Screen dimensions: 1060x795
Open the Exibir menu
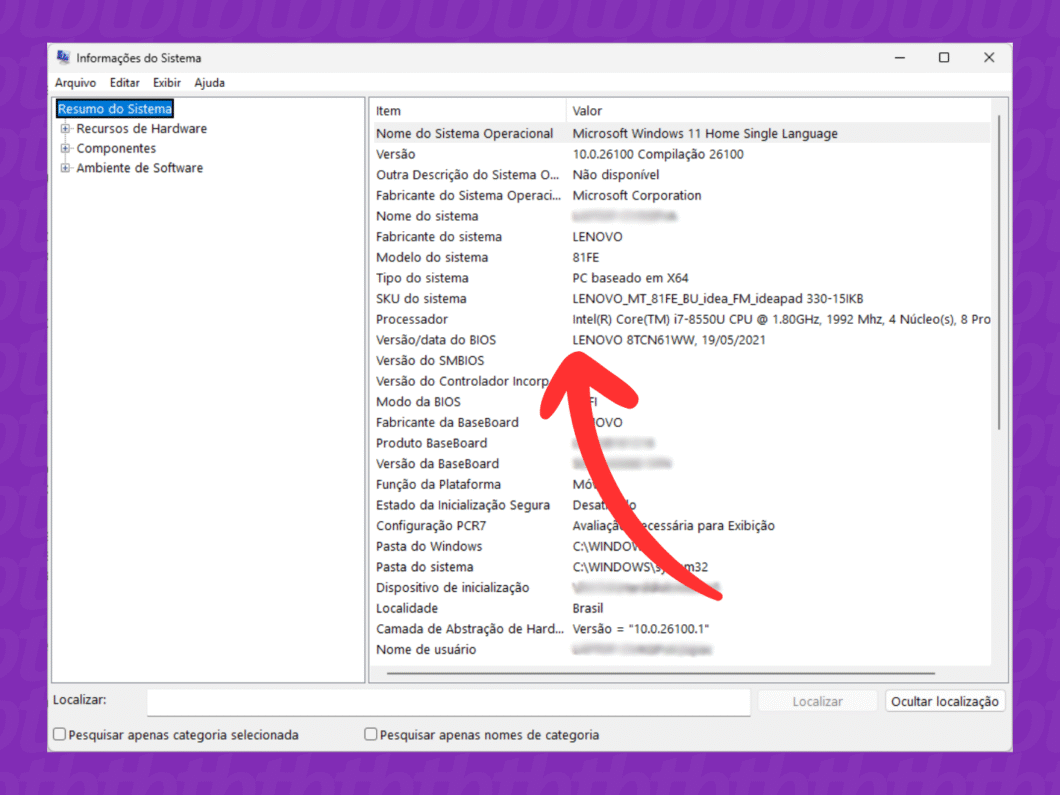(166, 83)
